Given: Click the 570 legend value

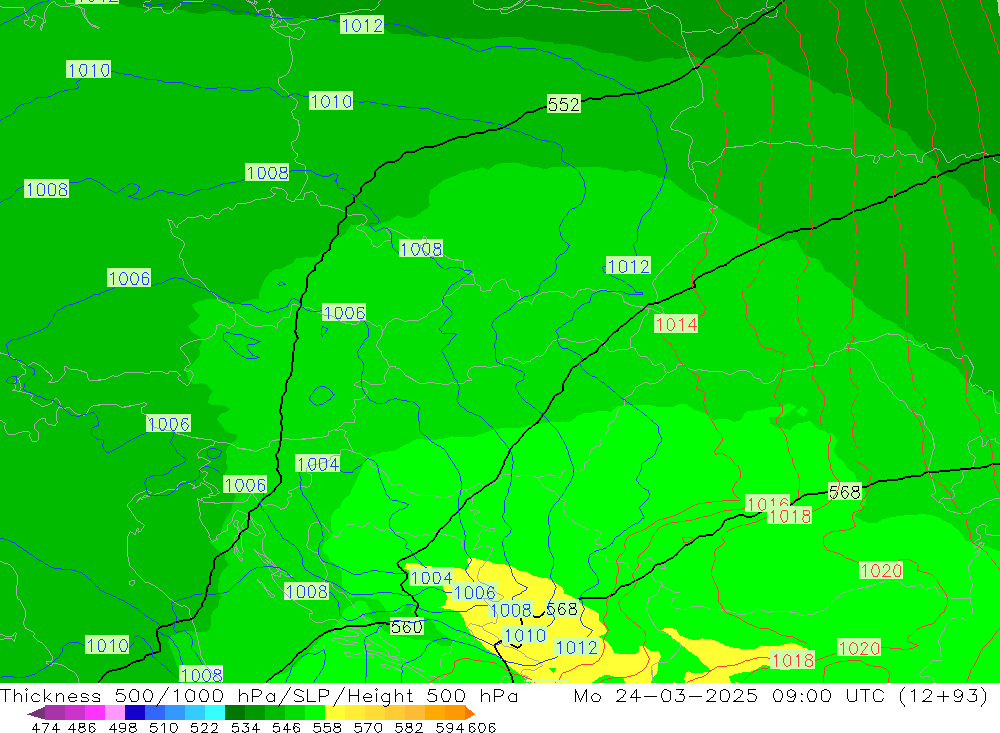Looking at the screenshot, I should 368,727.
